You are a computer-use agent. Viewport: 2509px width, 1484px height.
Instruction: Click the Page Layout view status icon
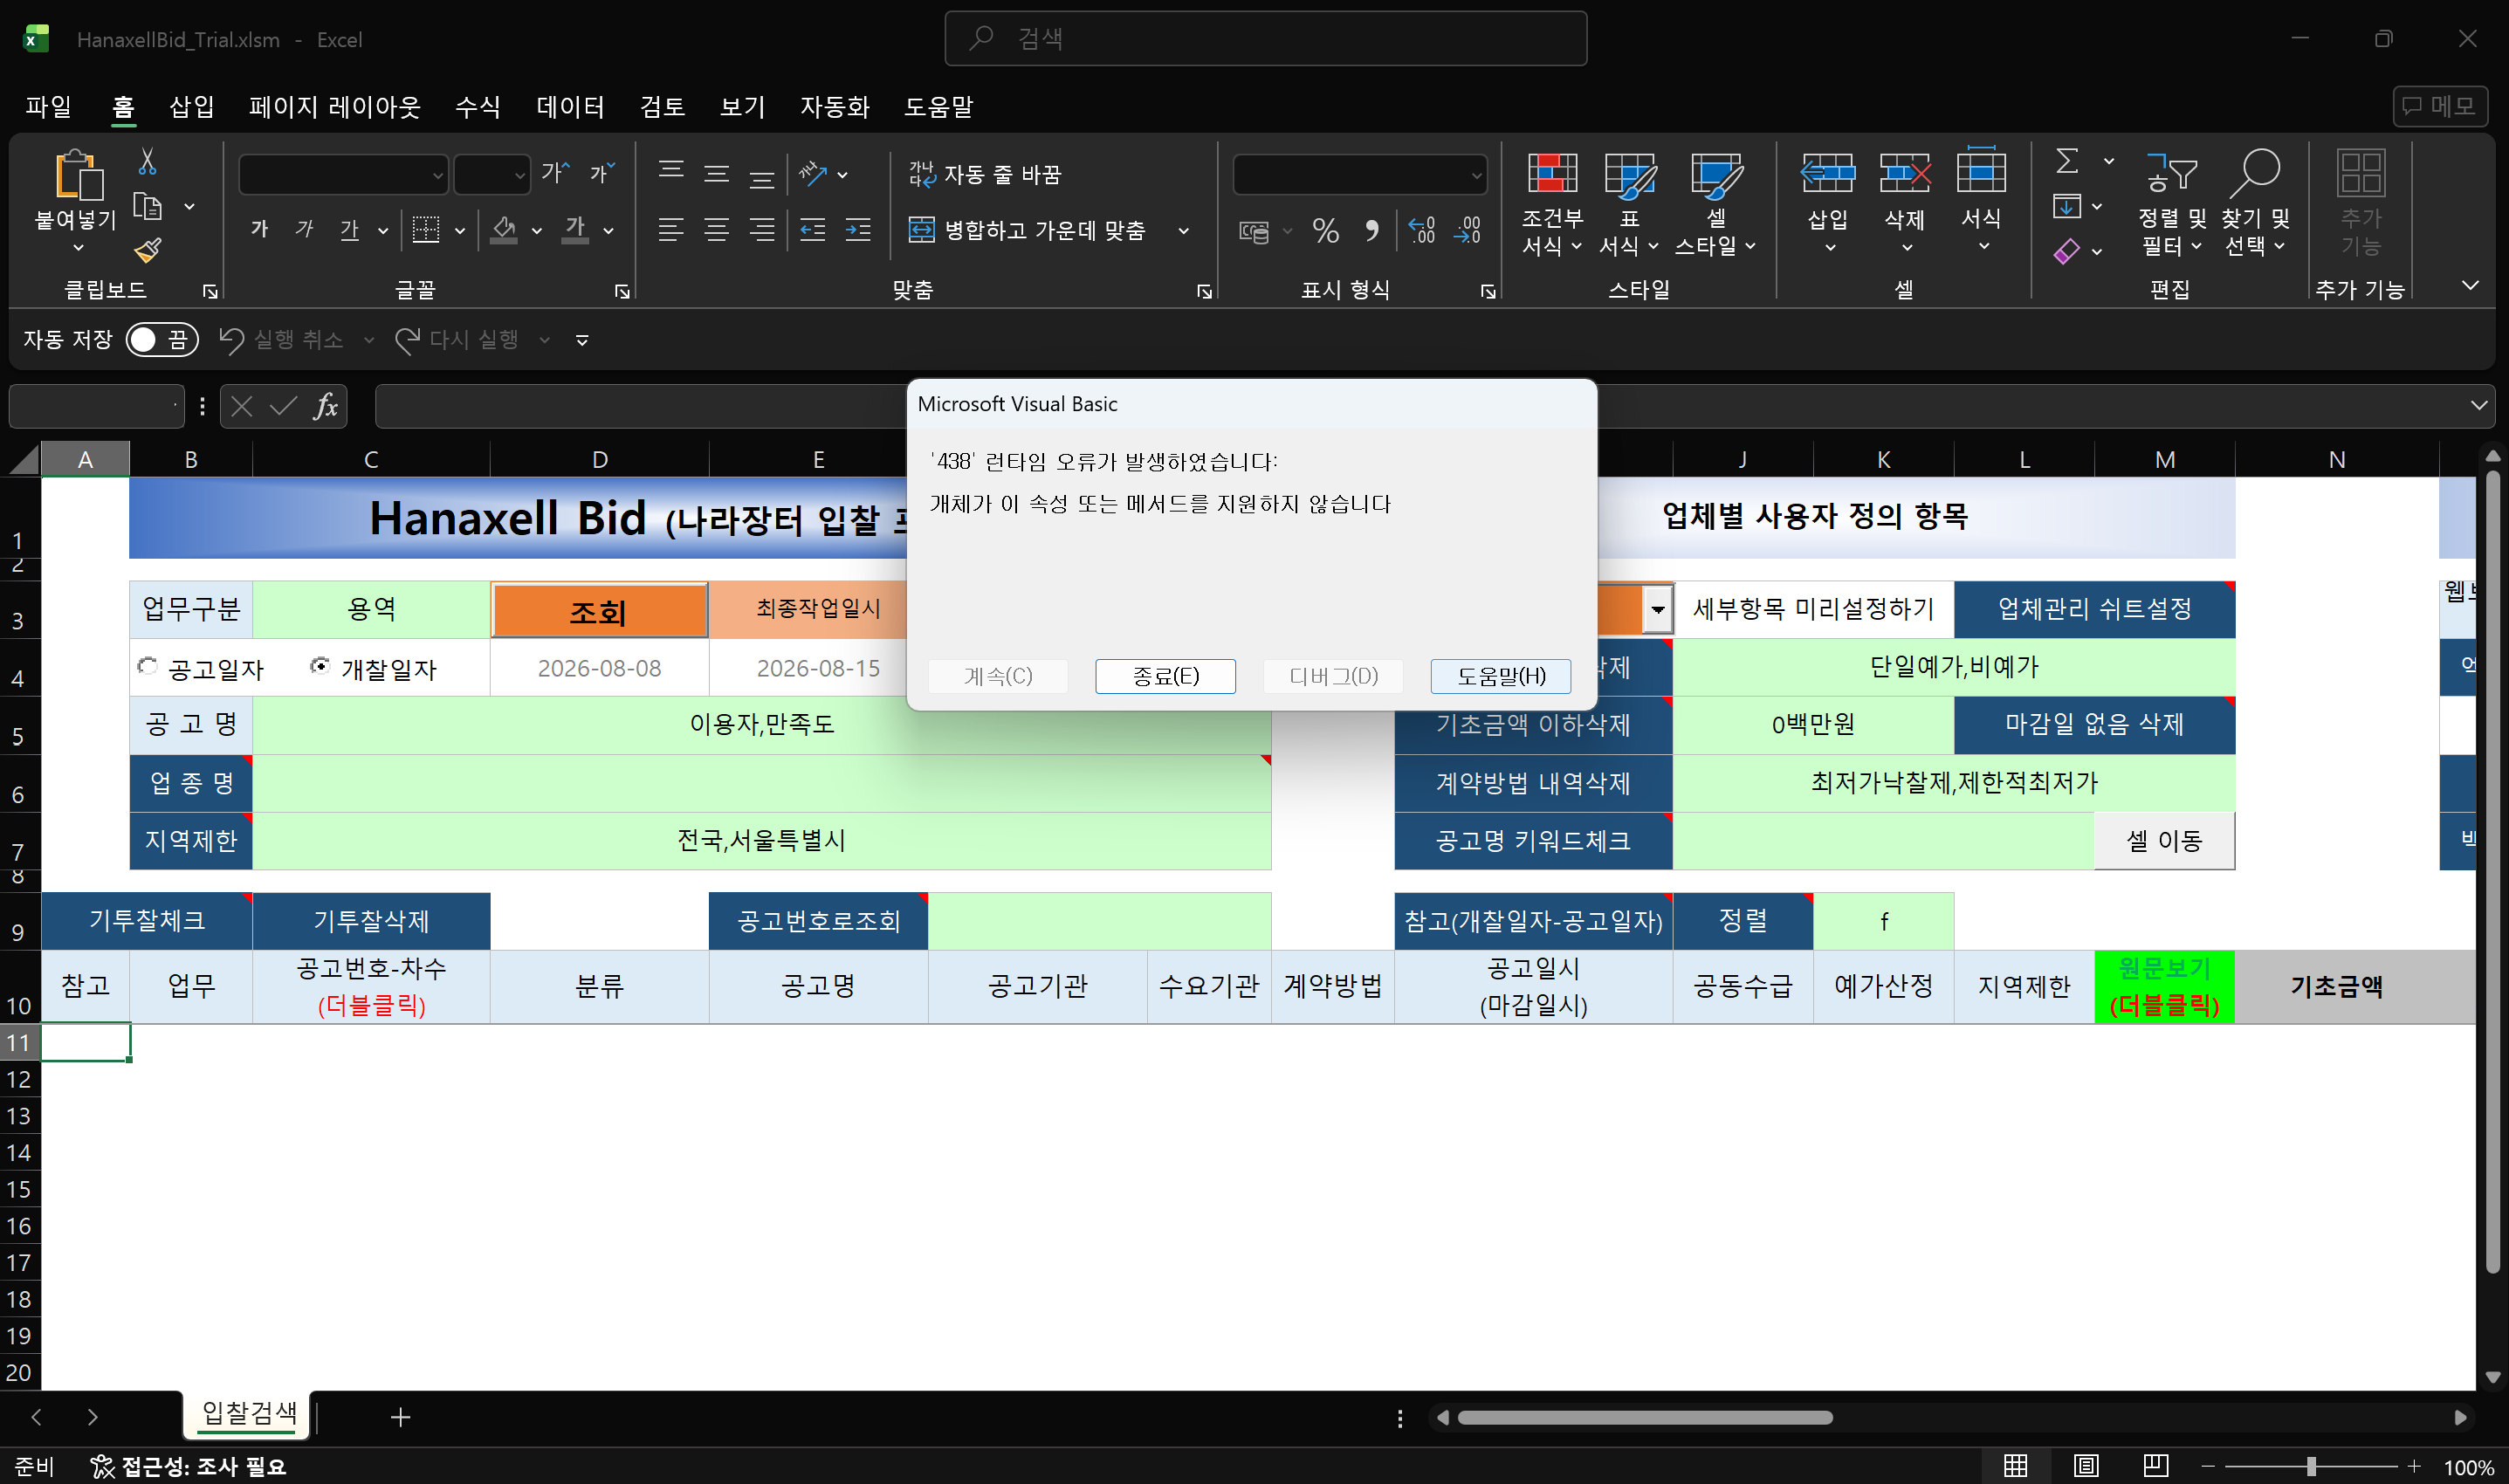[2086, 1466]
